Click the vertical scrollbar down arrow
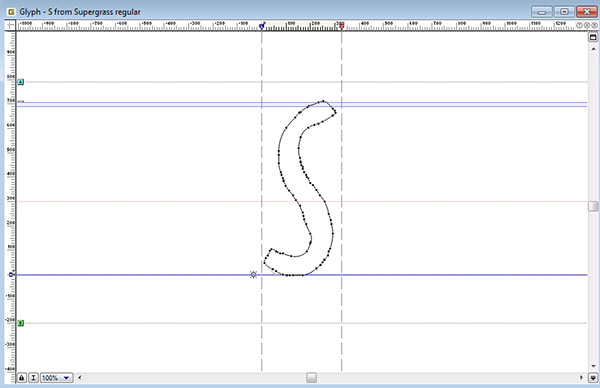 (593, 366)
